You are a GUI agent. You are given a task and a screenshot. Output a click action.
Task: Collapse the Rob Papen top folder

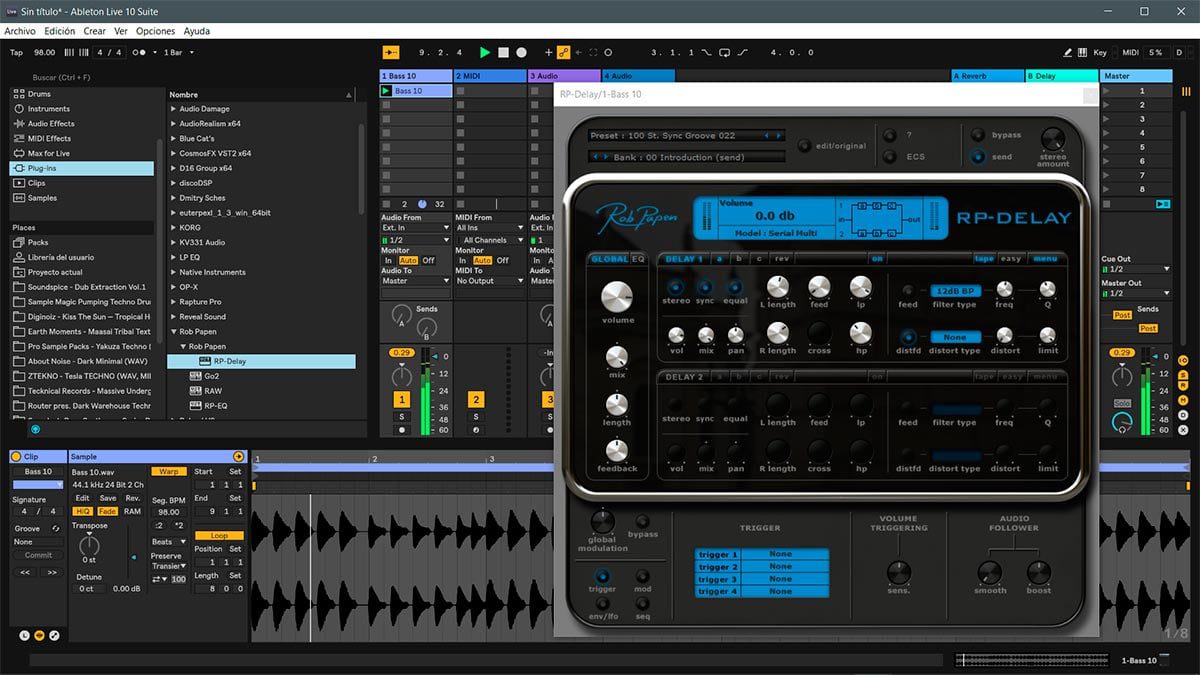(x=173, y=331)
